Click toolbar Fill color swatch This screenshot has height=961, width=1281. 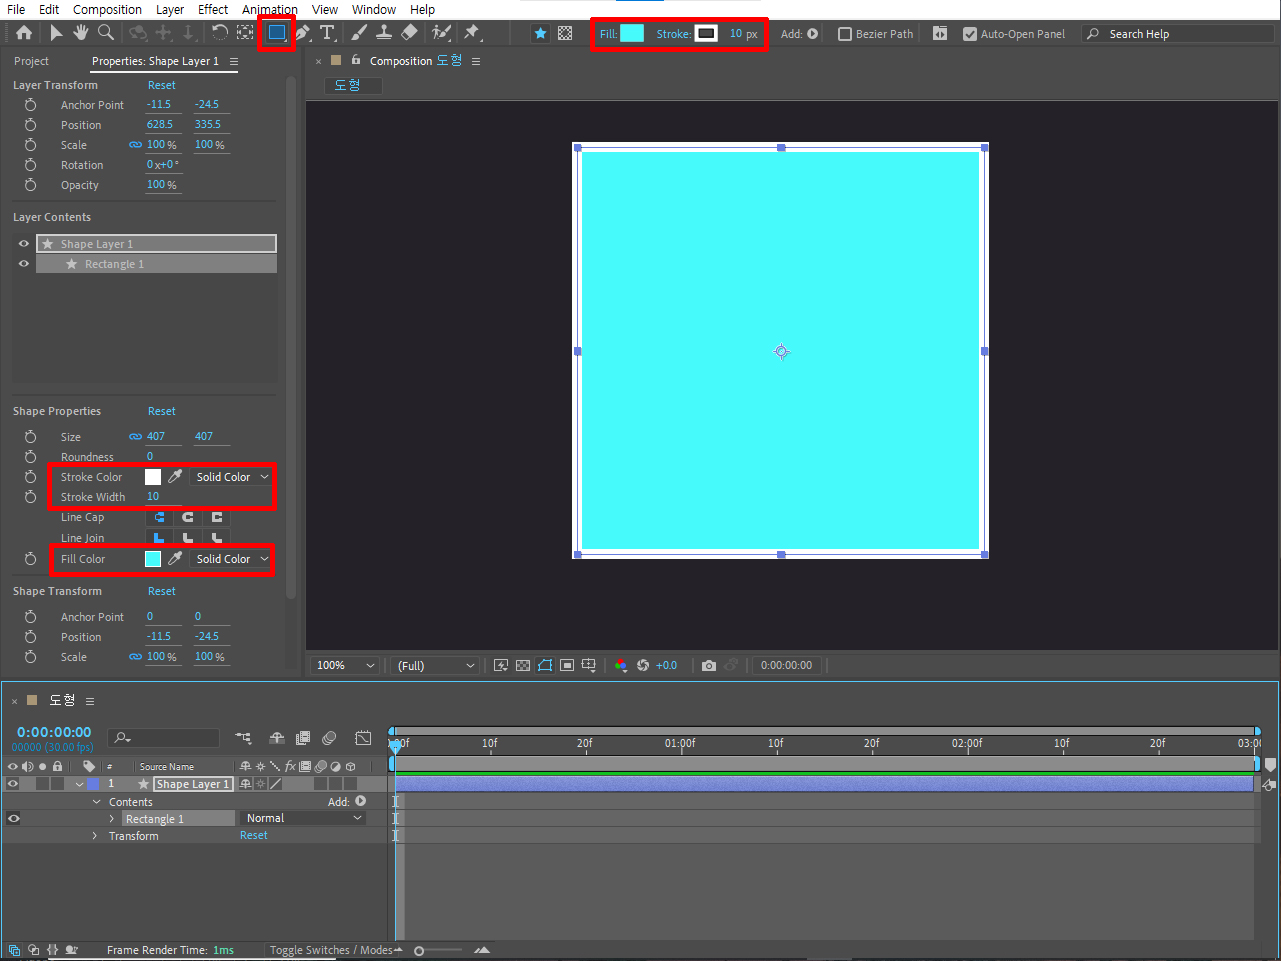[632, 33]
